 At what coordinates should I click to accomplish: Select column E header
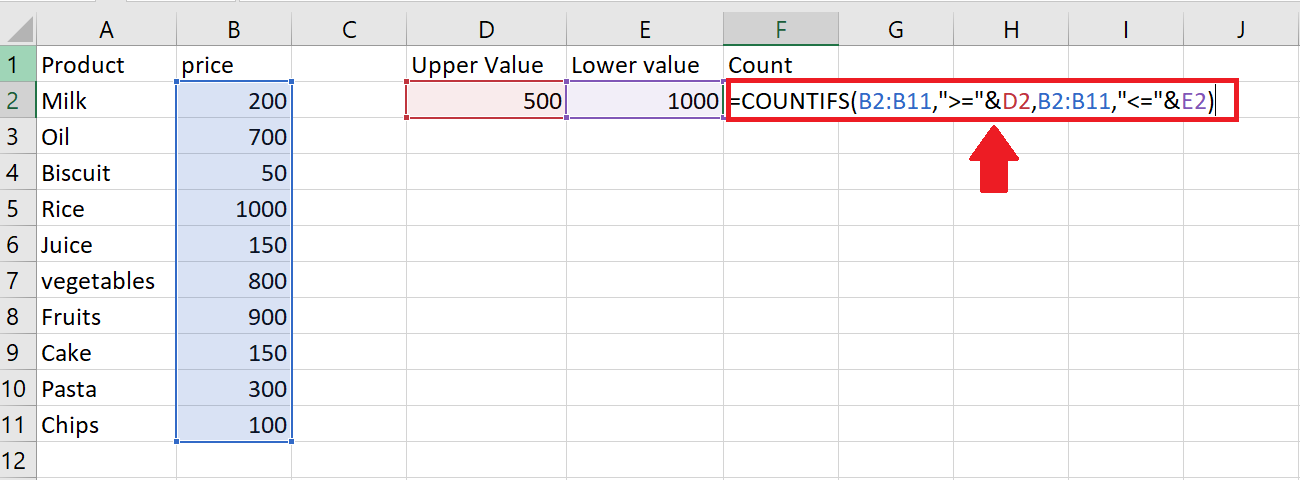pyautogui.click(x=645, y=30)
